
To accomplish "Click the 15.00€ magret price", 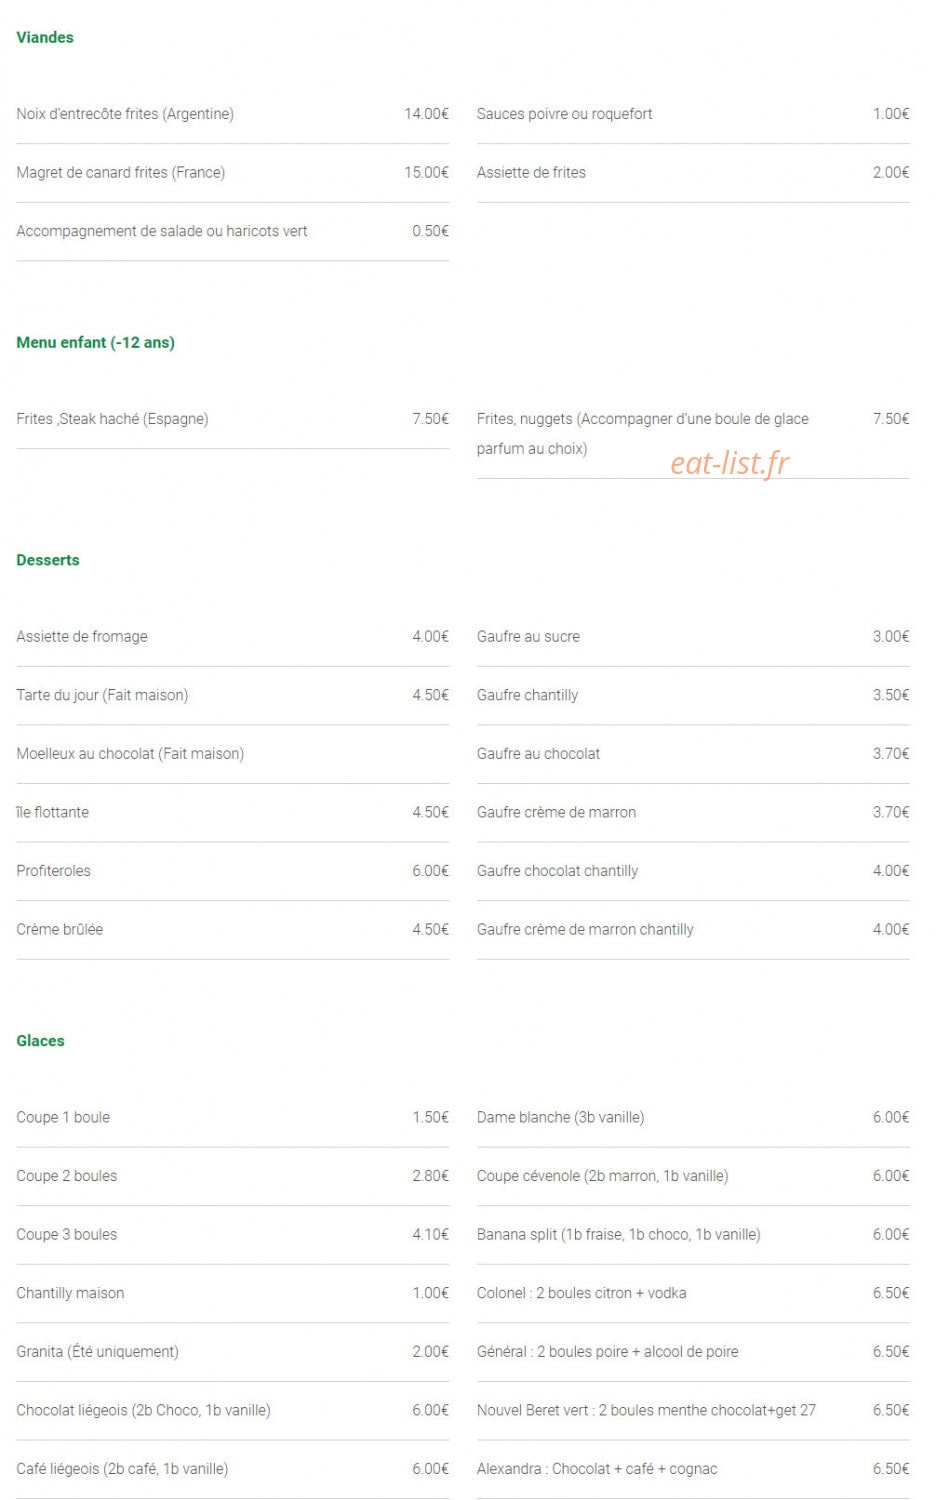I will pos(426,172).
